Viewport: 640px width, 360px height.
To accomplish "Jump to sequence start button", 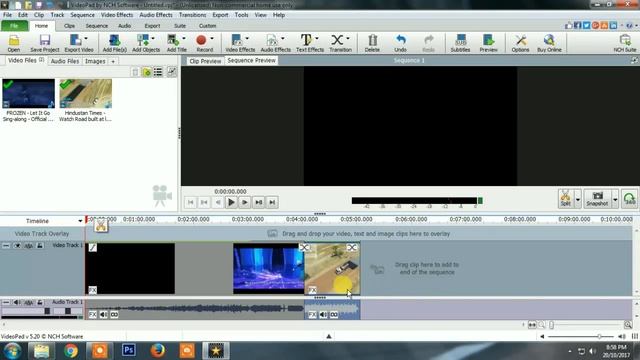I will (x=191, y=202).
